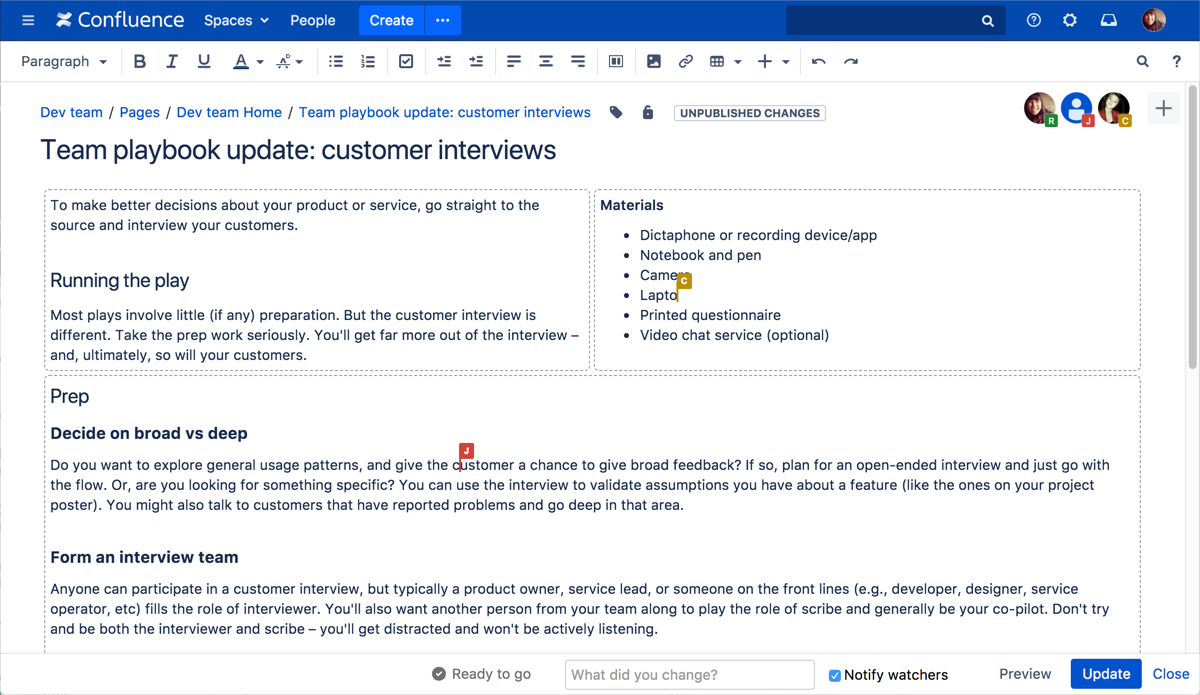Click the 'Ready to go' status indicator

tap(481, 674)
